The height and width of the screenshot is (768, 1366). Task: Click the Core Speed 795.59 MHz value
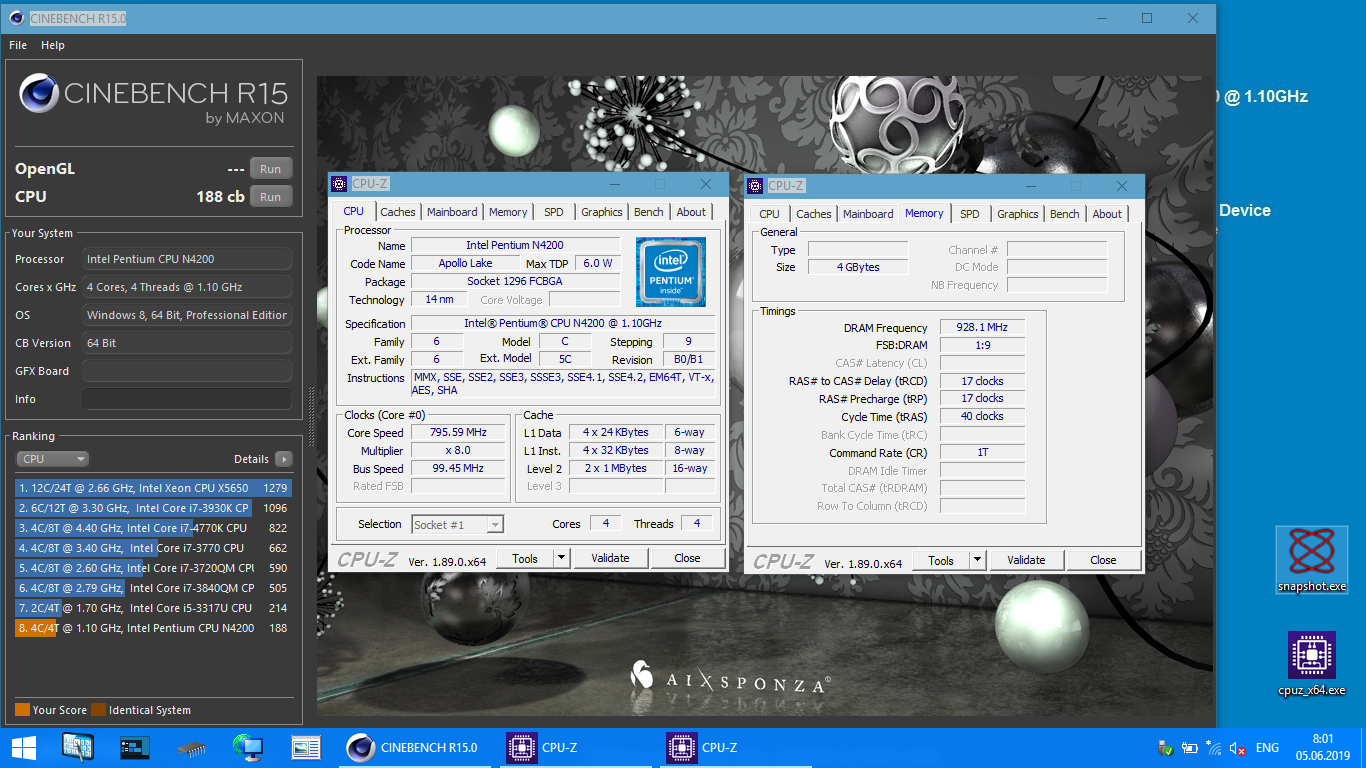[458, 433]
